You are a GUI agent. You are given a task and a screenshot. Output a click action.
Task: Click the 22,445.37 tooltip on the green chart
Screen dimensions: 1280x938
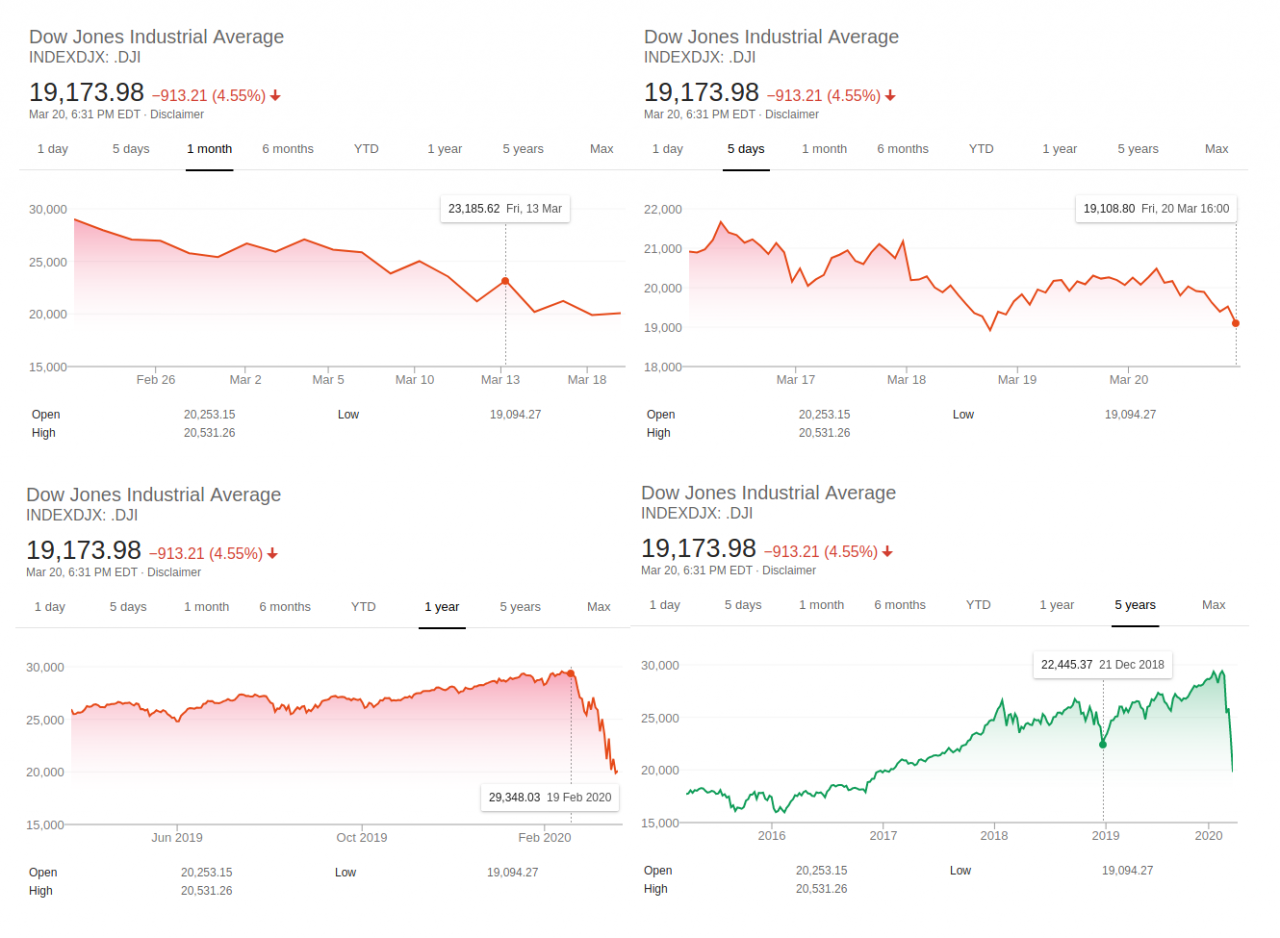pyautogui.click(x=1102, y=665)
